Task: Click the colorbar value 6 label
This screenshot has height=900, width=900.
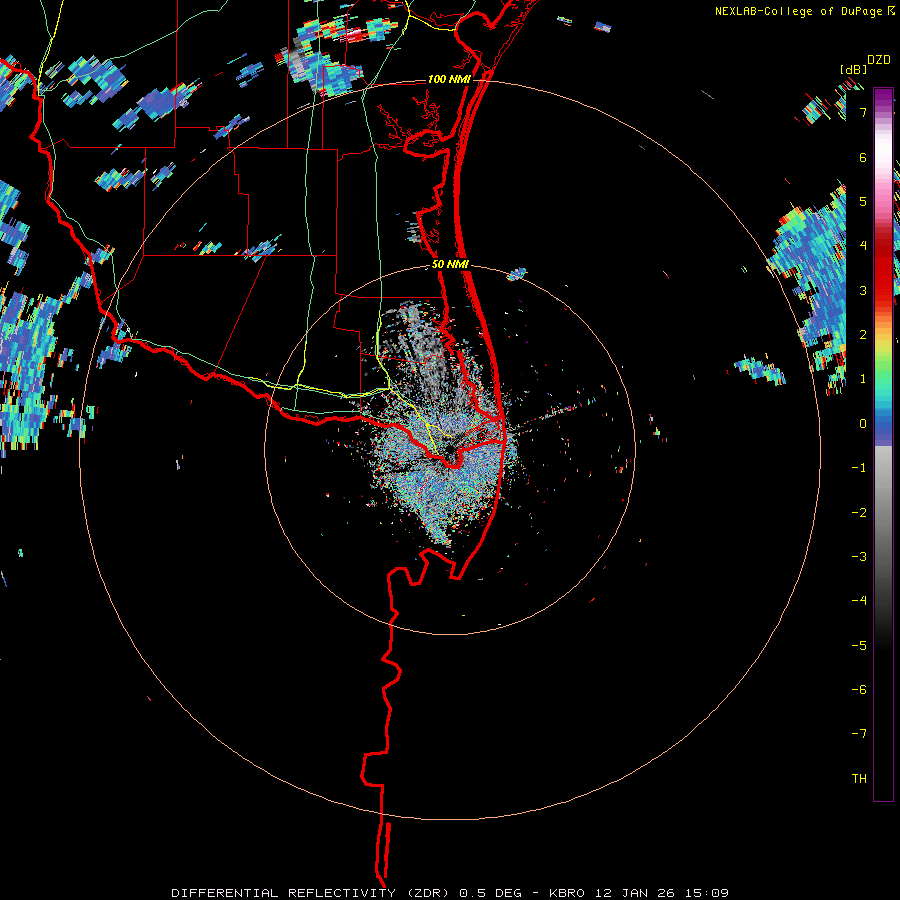Action: pos(863,157)
